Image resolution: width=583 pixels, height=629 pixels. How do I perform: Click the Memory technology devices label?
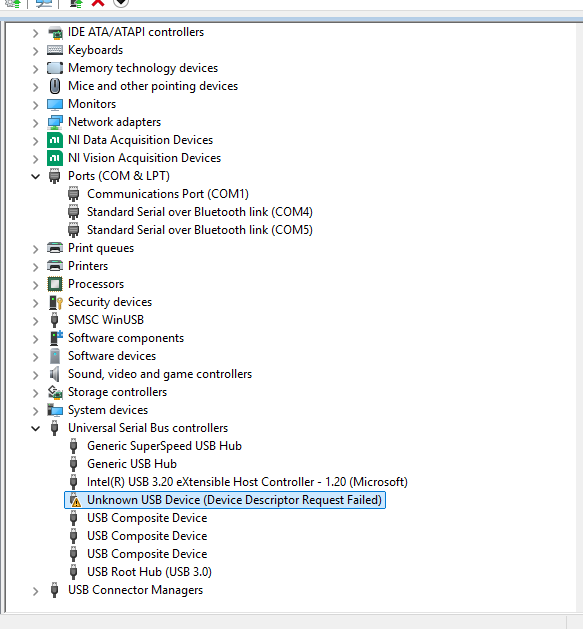[x=143, y=68]
